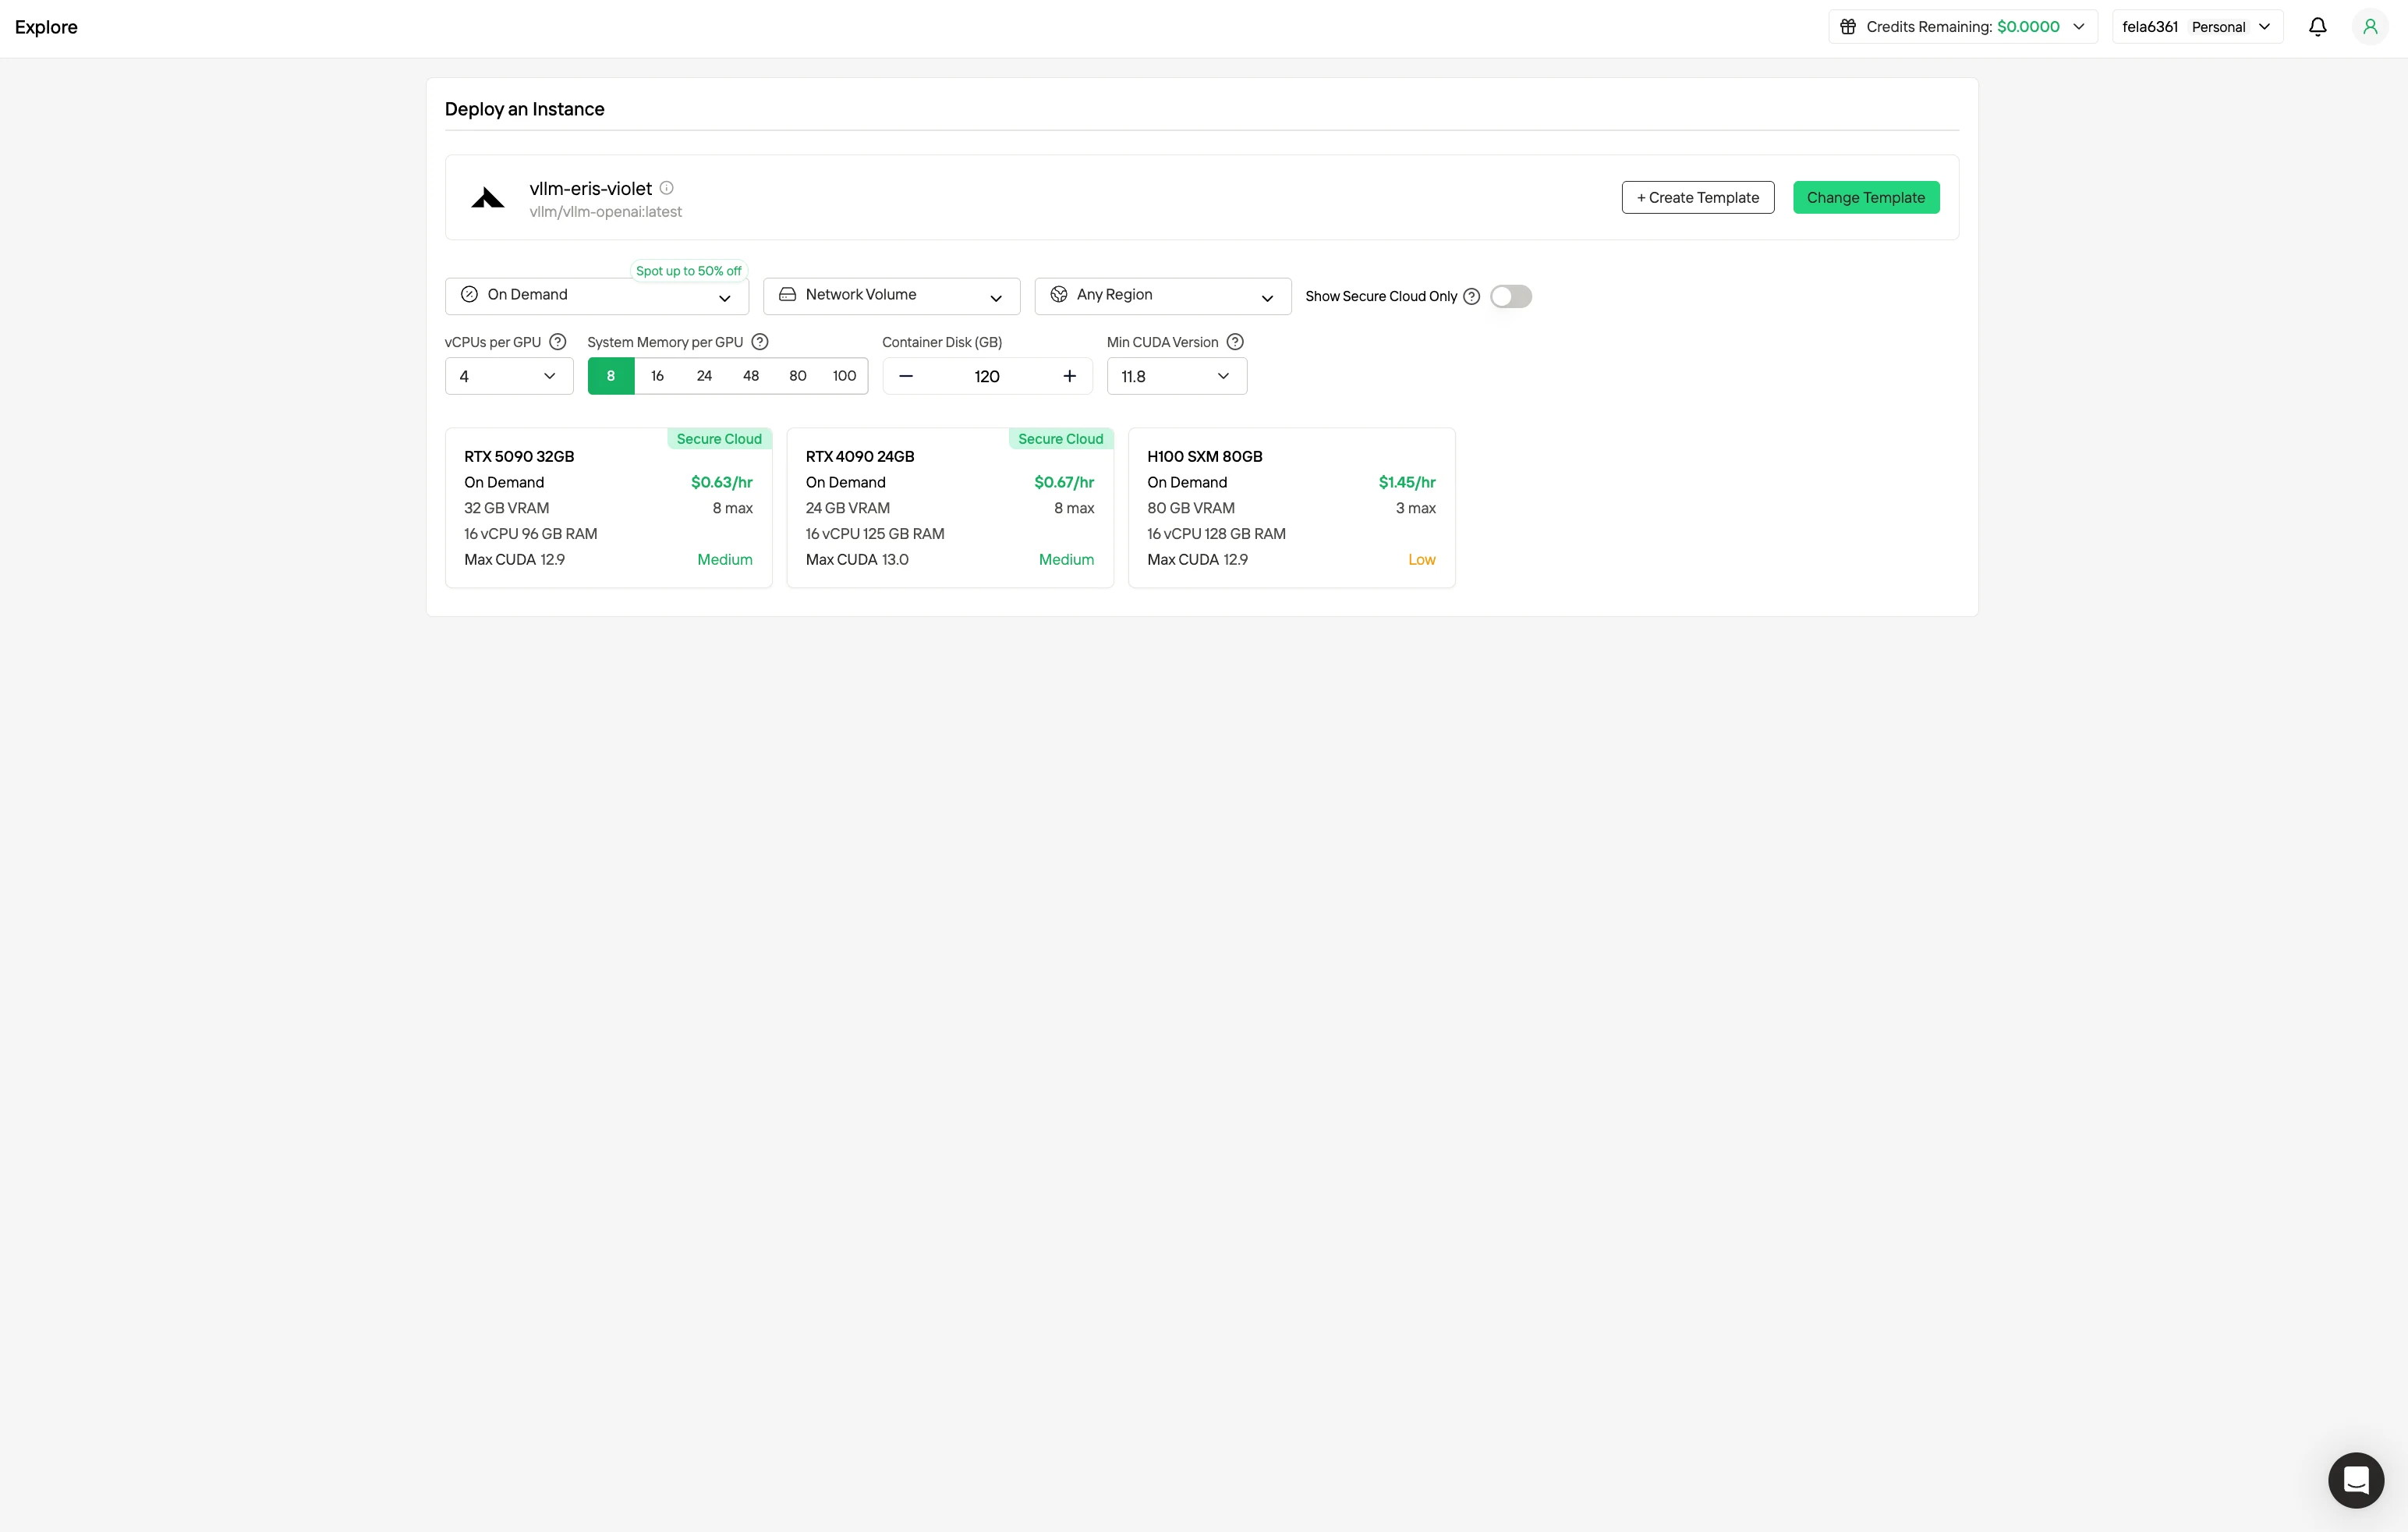
Task: Open the support chat bubble
Action: 2355,1479
